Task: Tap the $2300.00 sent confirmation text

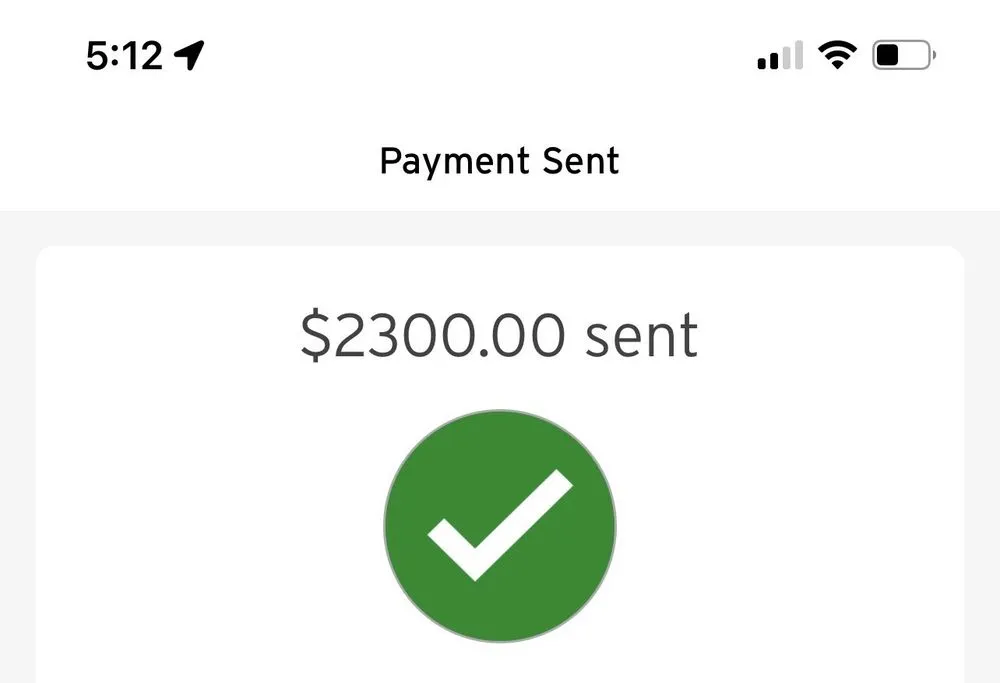Action: [x=499, y=337]
